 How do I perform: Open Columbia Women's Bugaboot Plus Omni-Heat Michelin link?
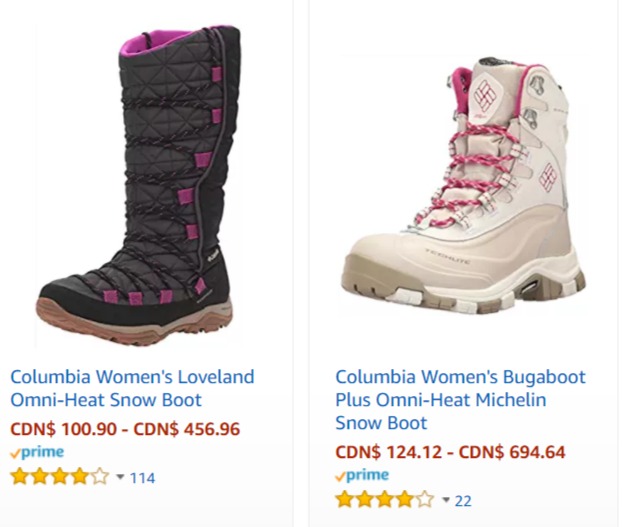tap(460, 399)
